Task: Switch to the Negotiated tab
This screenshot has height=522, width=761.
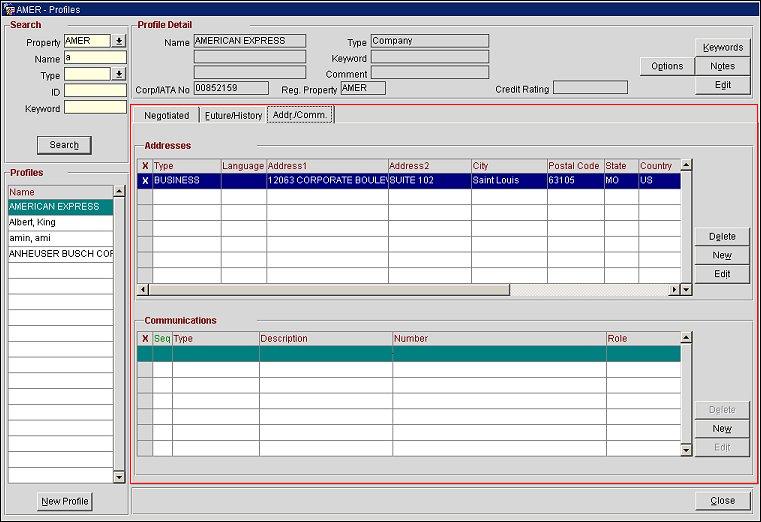Action: pos(166,115)
